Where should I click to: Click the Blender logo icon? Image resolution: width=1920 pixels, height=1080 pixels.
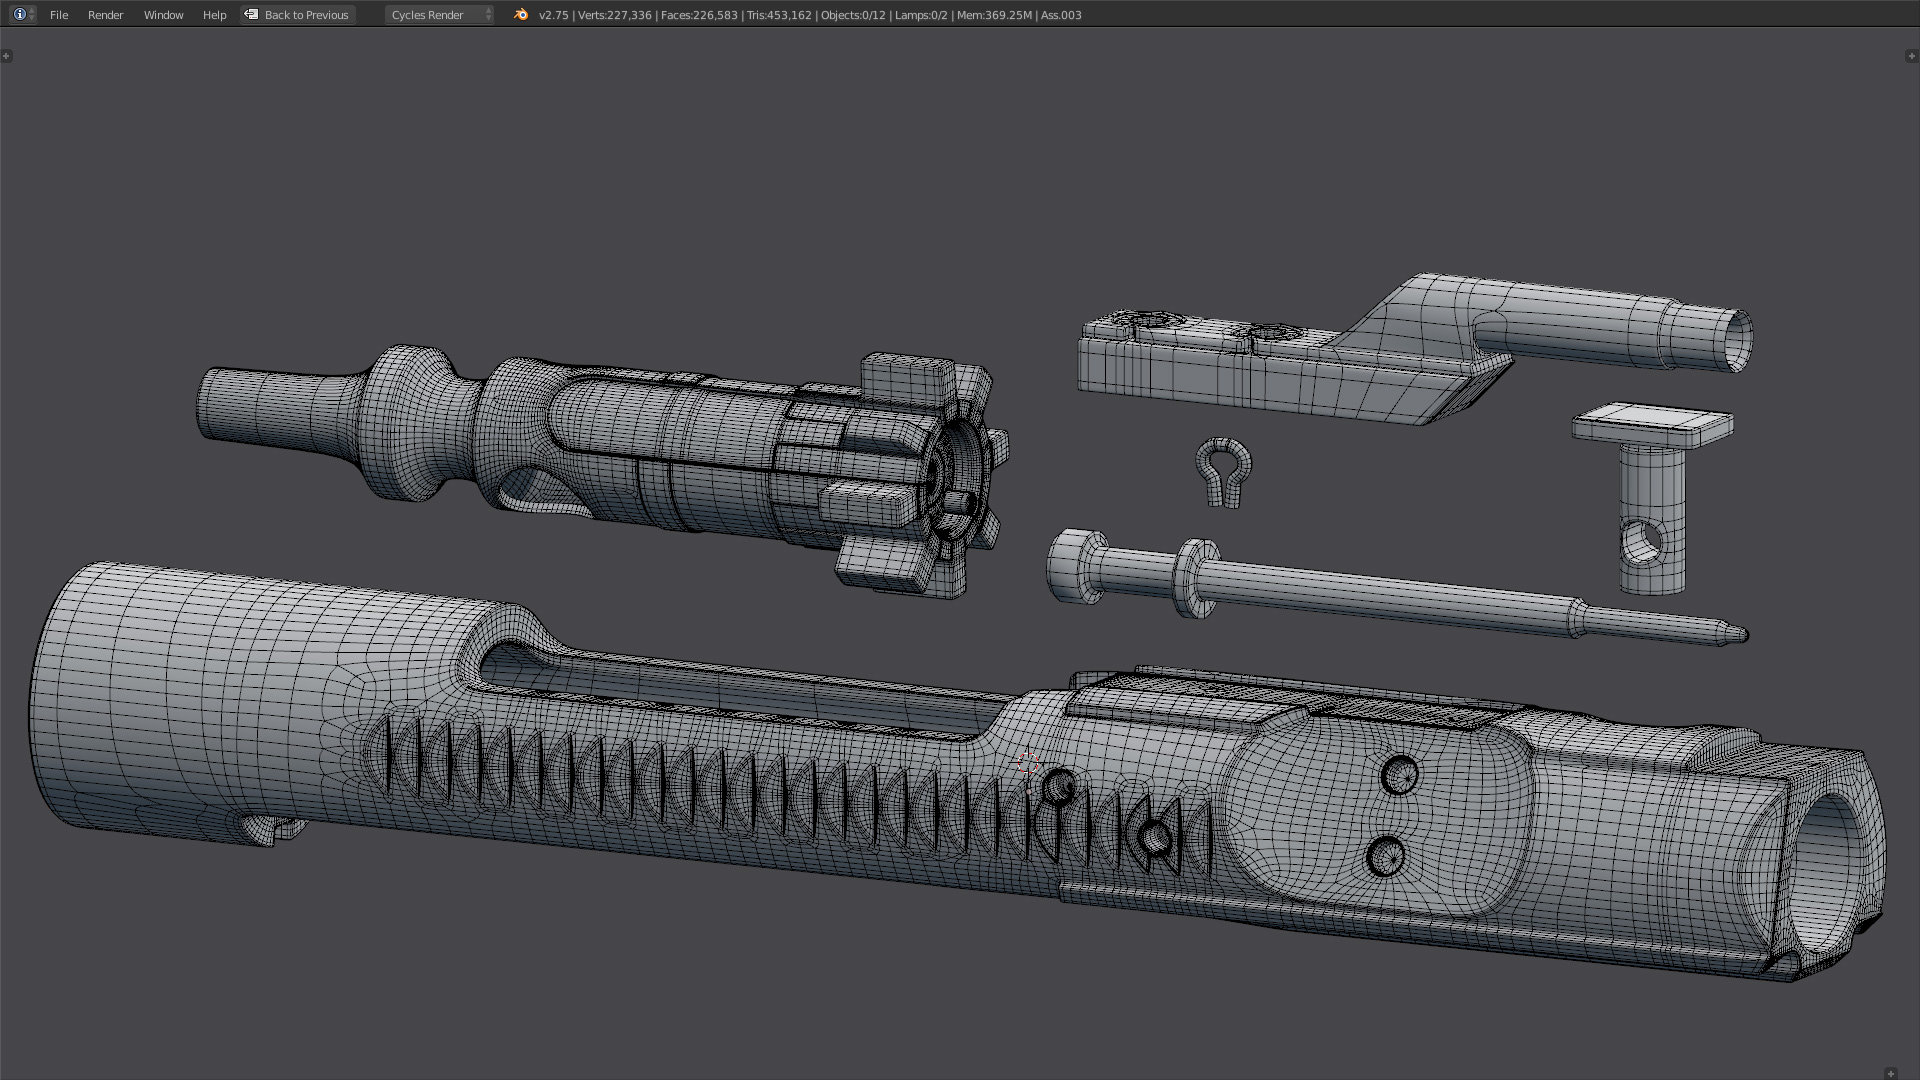520,15
